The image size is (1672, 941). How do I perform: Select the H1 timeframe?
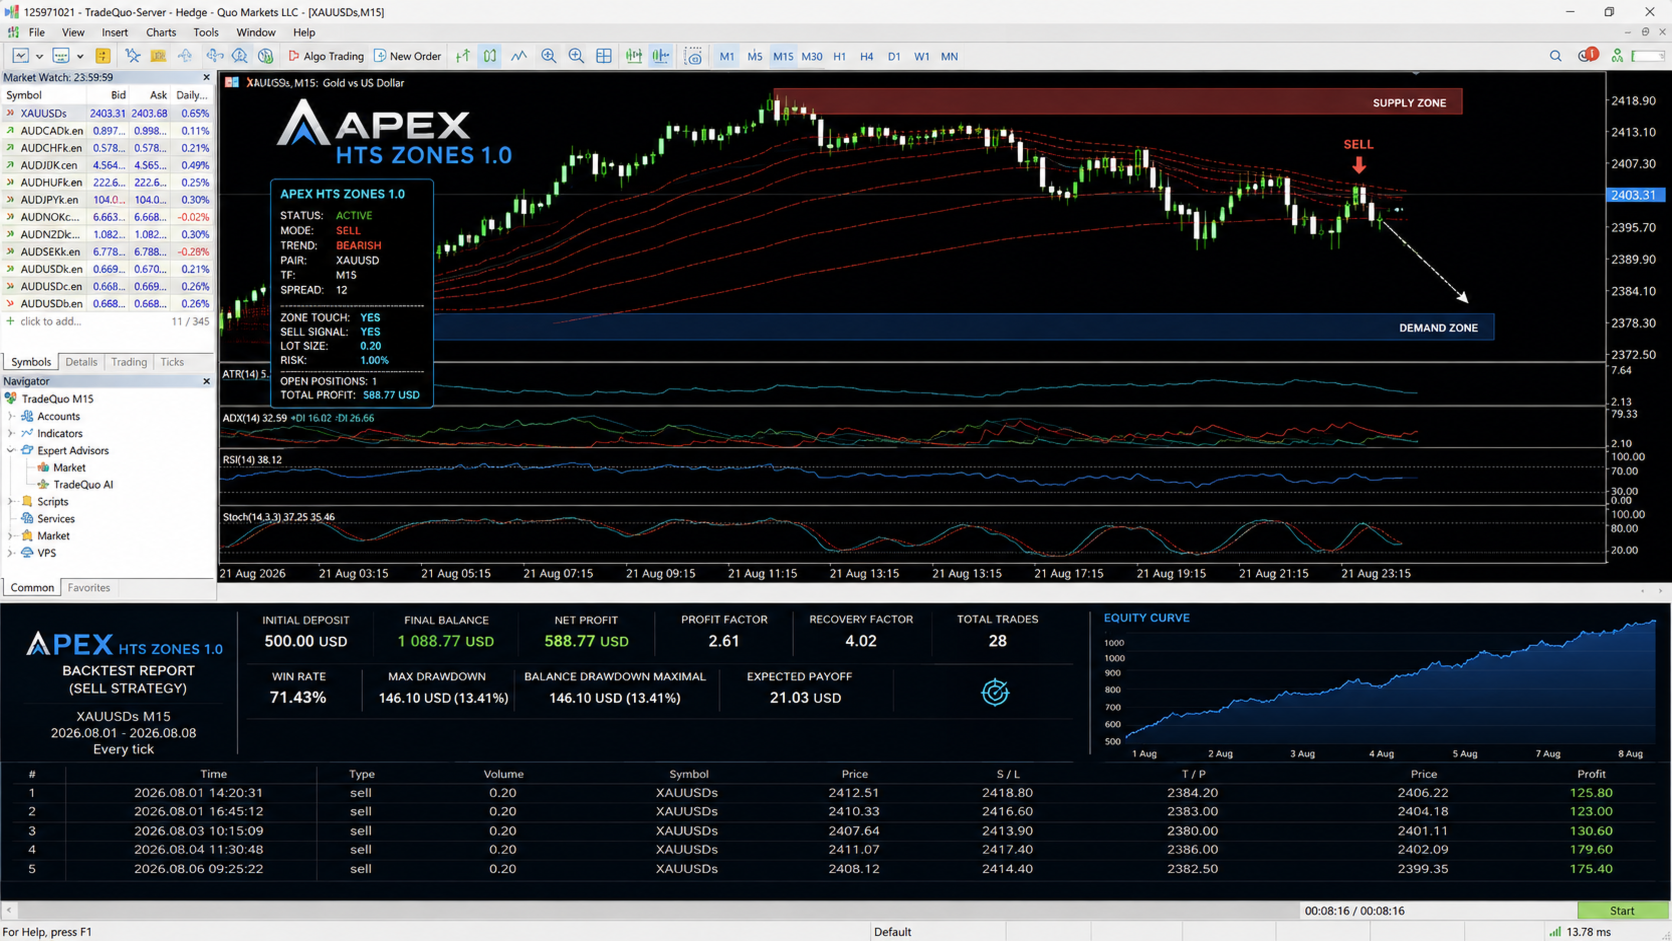click(x=839, y=56)
